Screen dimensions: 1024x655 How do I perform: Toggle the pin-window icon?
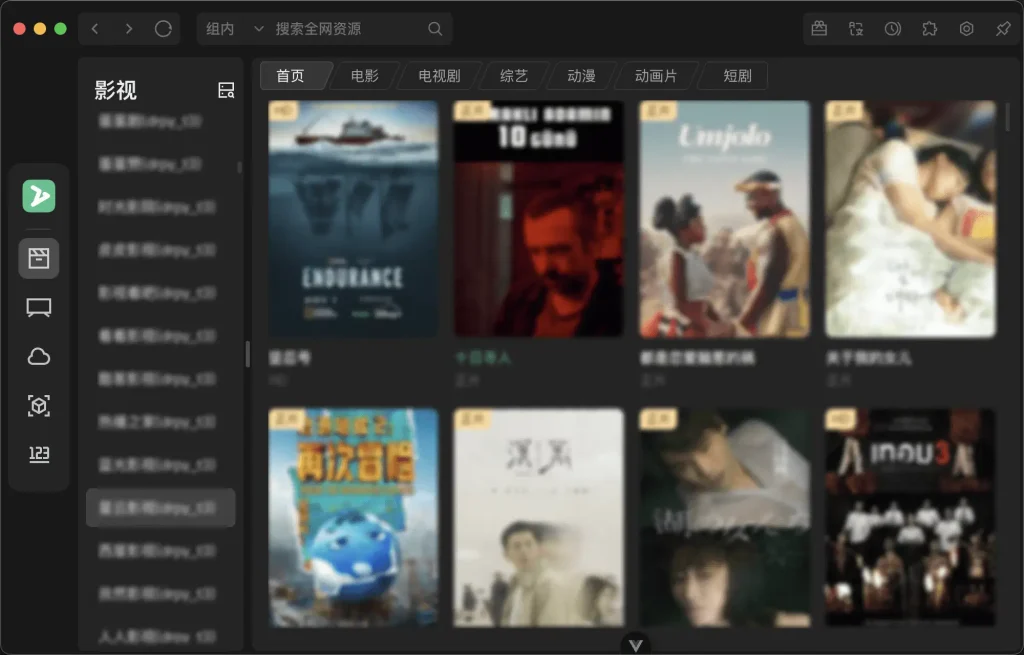1001,28
